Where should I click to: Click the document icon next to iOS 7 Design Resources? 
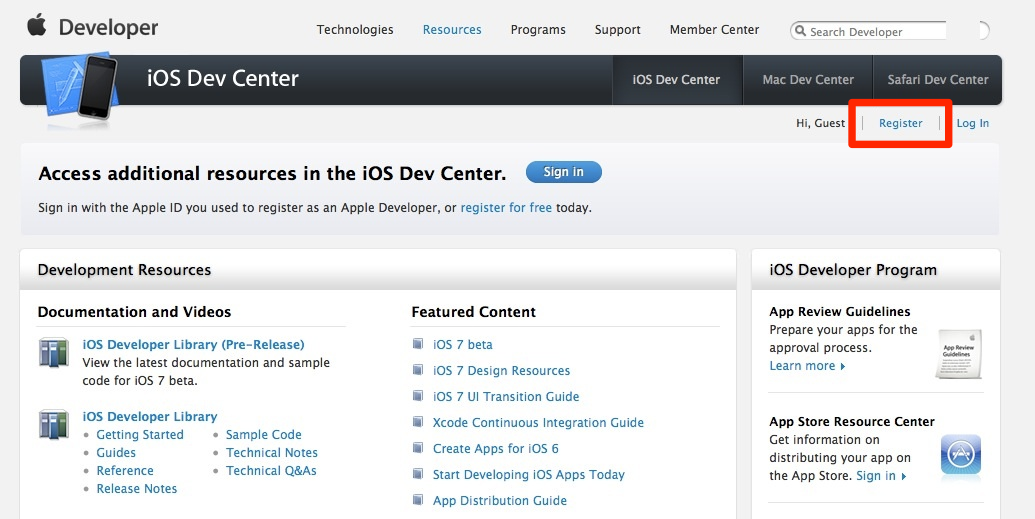pos(418,369)
